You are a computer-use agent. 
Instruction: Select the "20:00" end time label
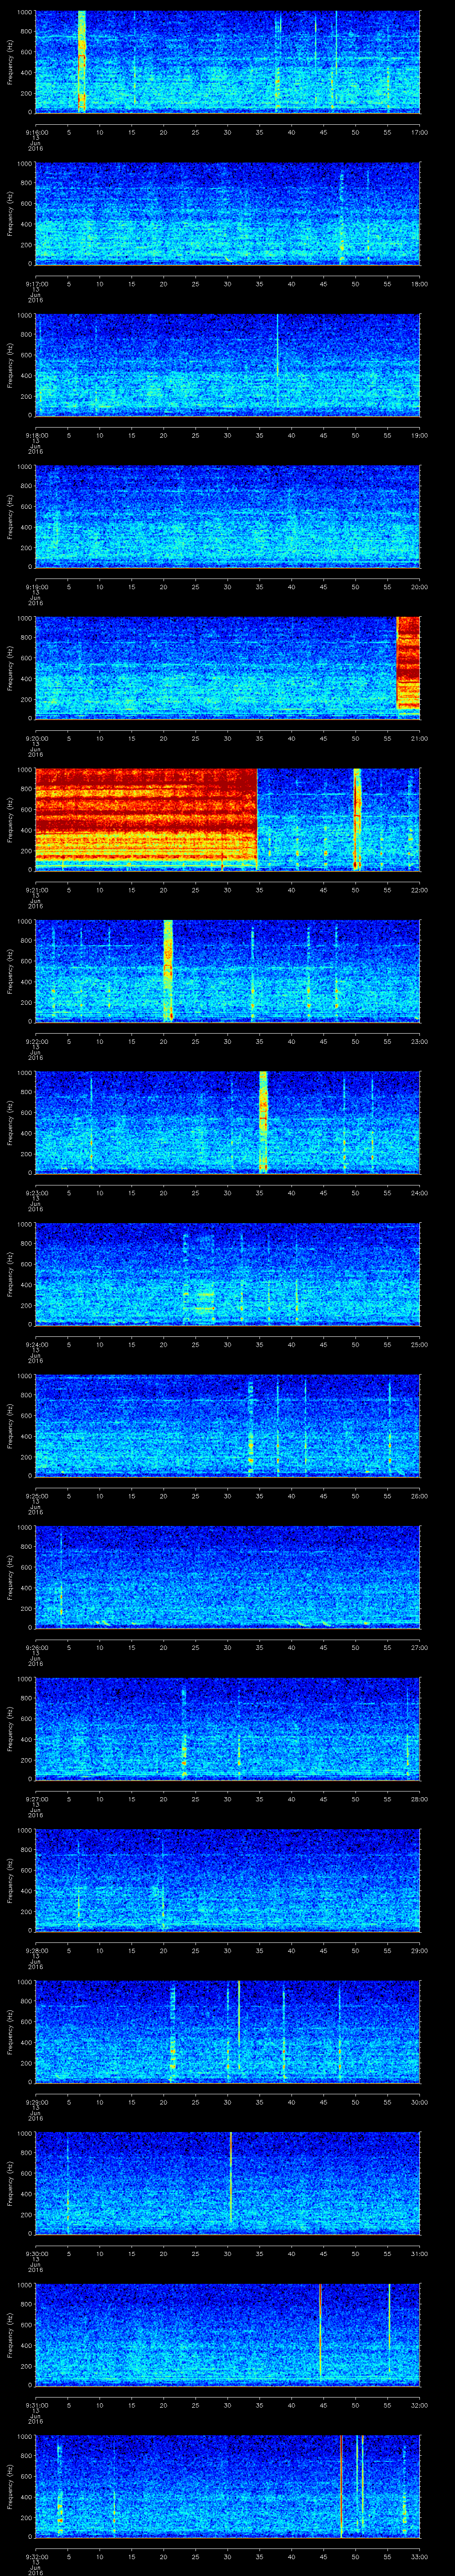pyautogui.click(x=419, y=587)
